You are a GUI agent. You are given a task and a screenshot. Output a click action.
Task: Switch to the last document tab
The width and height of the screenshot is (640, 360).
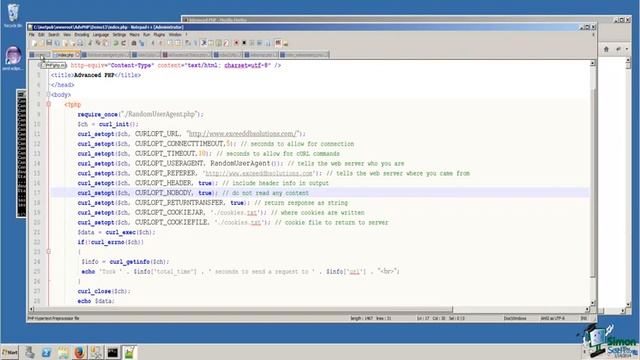pos(304,55)
